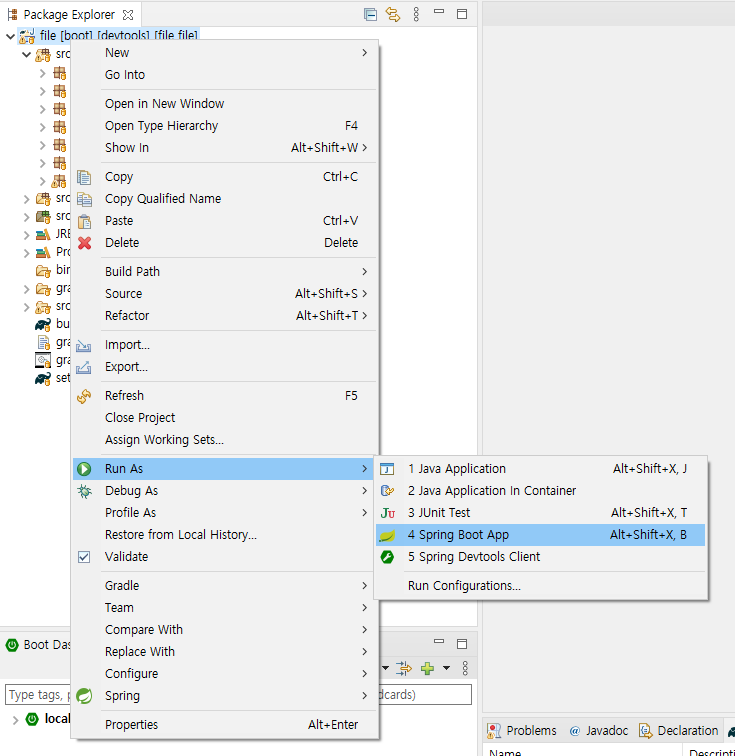Viewport: 735px width, 756px height.
Task: Open the Source submenu
Action: pos(225,294)
